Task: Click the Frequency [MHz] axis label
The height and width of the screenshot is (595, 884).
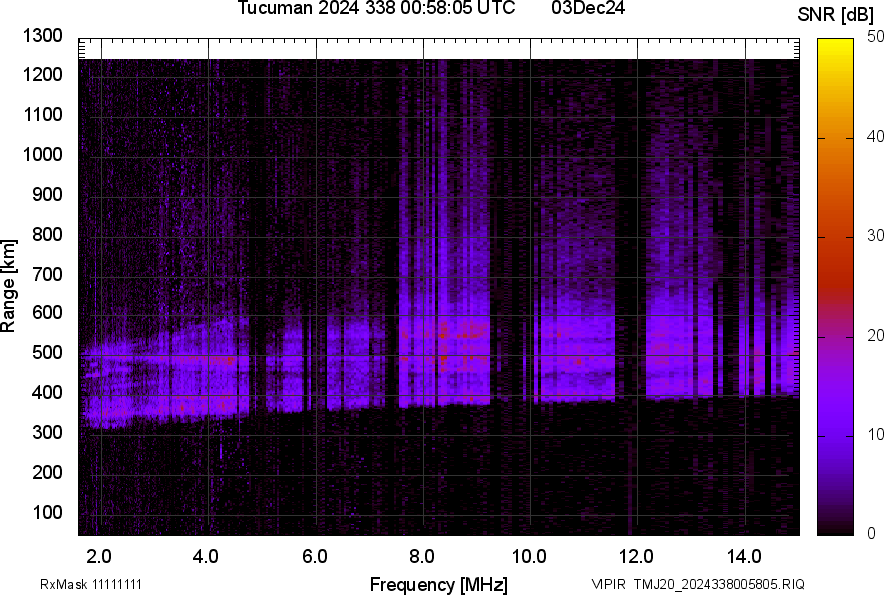Action: tap(438, 584)
